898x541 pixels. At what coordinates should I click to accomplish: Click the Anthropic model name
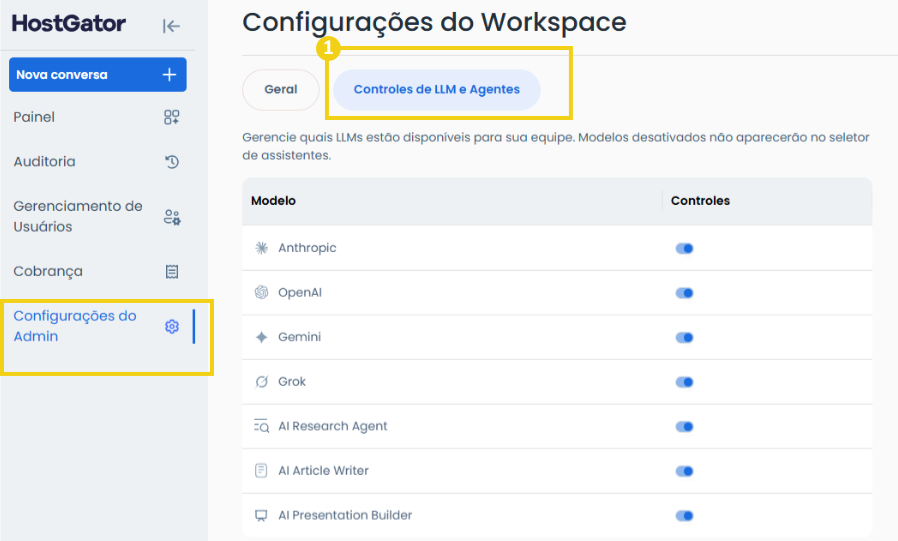click(307, 248)
